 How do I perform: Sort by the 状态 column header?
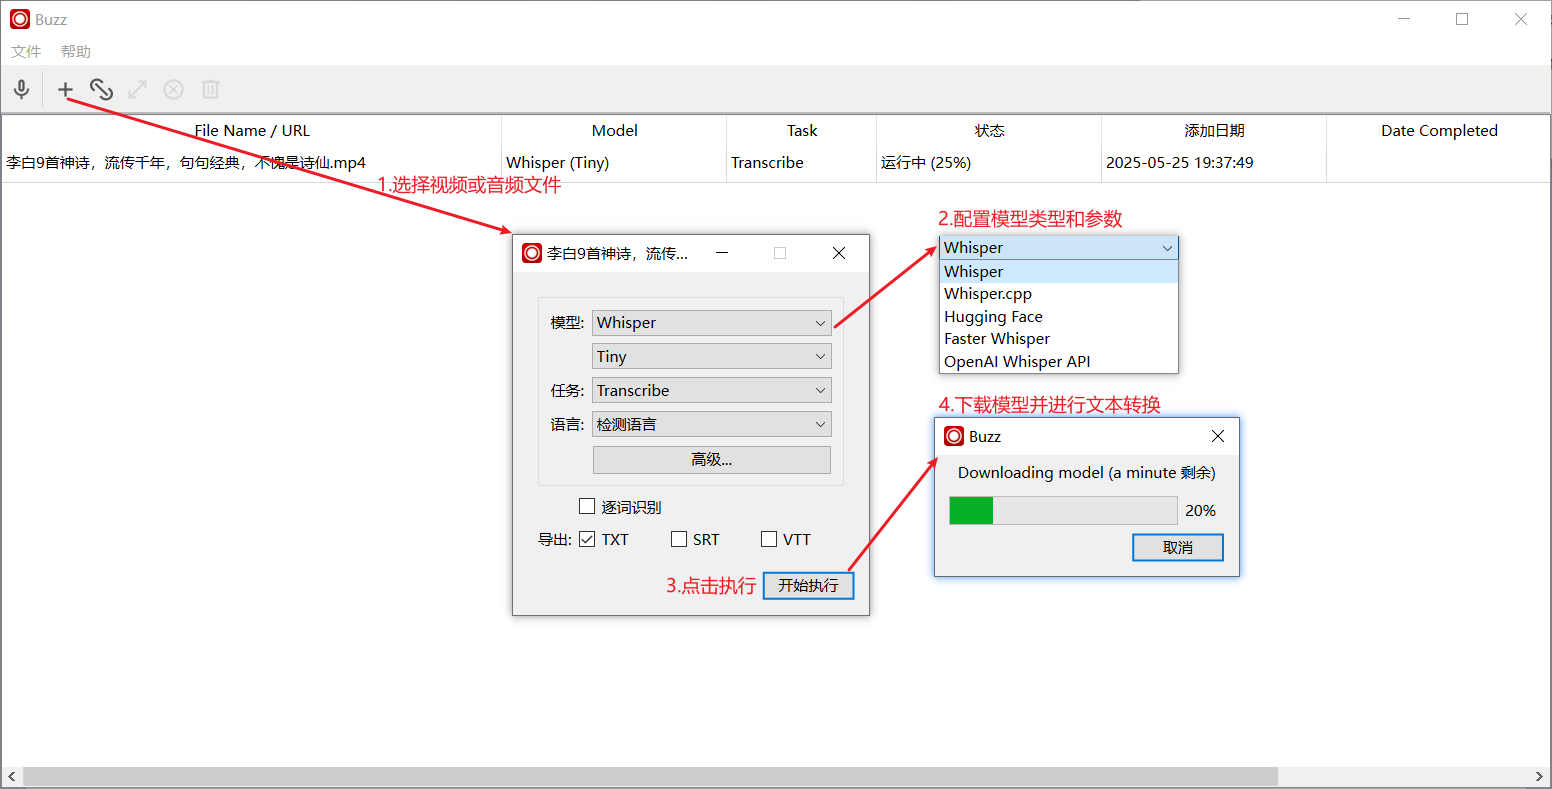[989, 131]
